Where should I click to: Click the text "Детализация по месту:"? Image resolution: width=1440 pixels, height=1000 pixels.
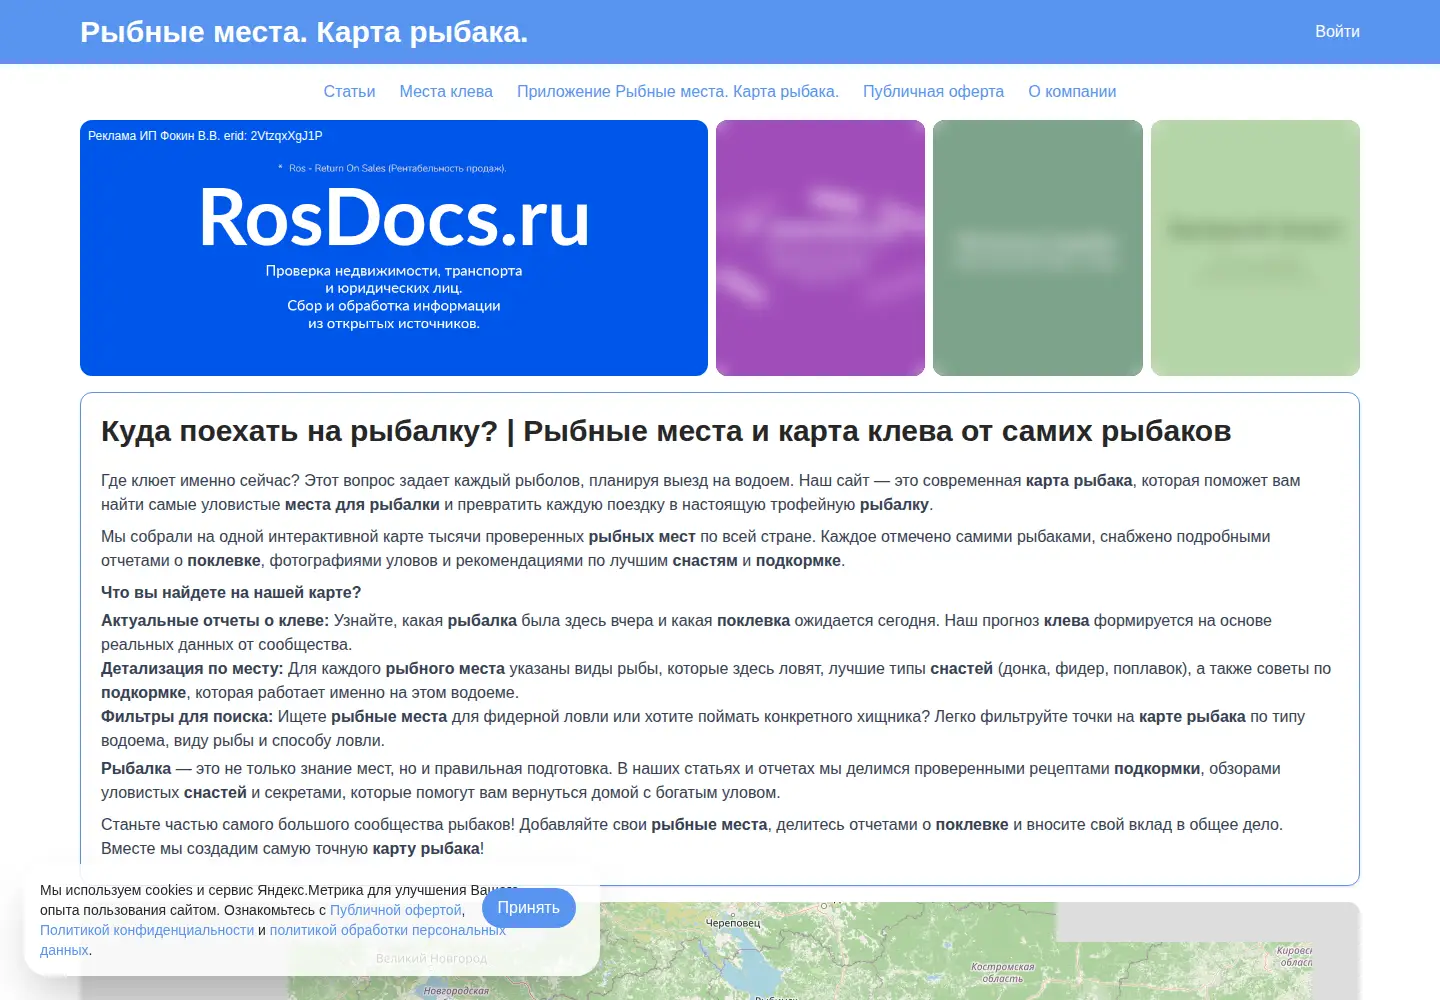coord(192,668)
